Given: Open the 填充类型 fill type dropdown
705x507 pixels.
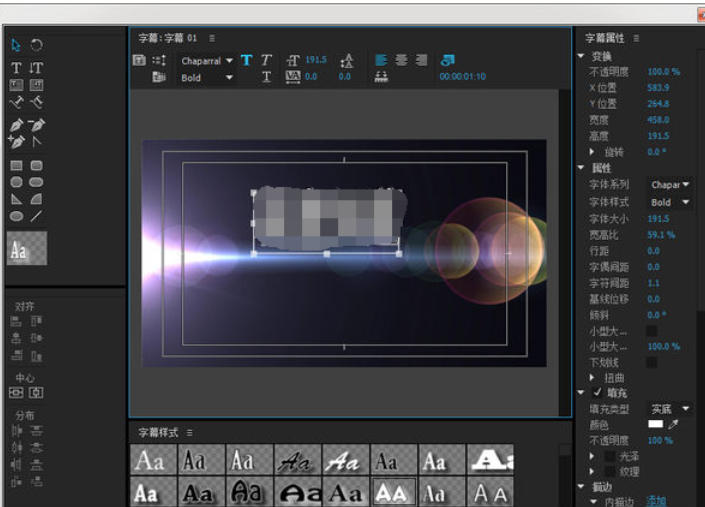Looking at the screenshot, I should pyautogui.click(x=671, y=409).
